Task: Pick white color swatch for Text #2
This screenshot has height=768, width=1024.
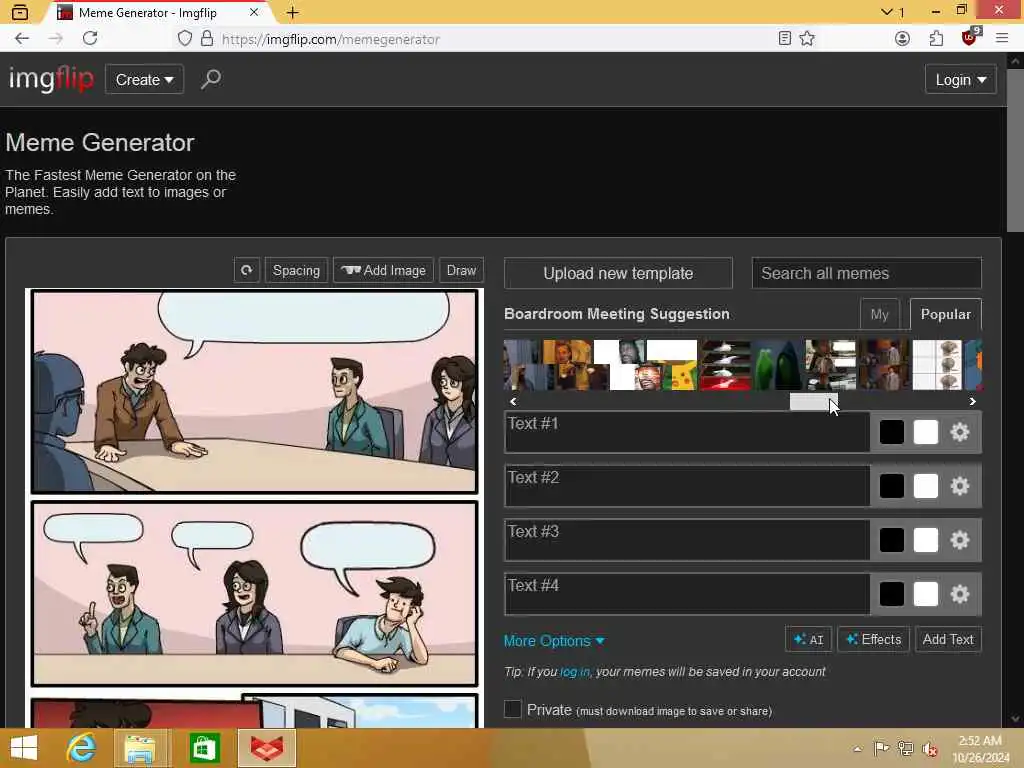Action: tap(925, 486)
